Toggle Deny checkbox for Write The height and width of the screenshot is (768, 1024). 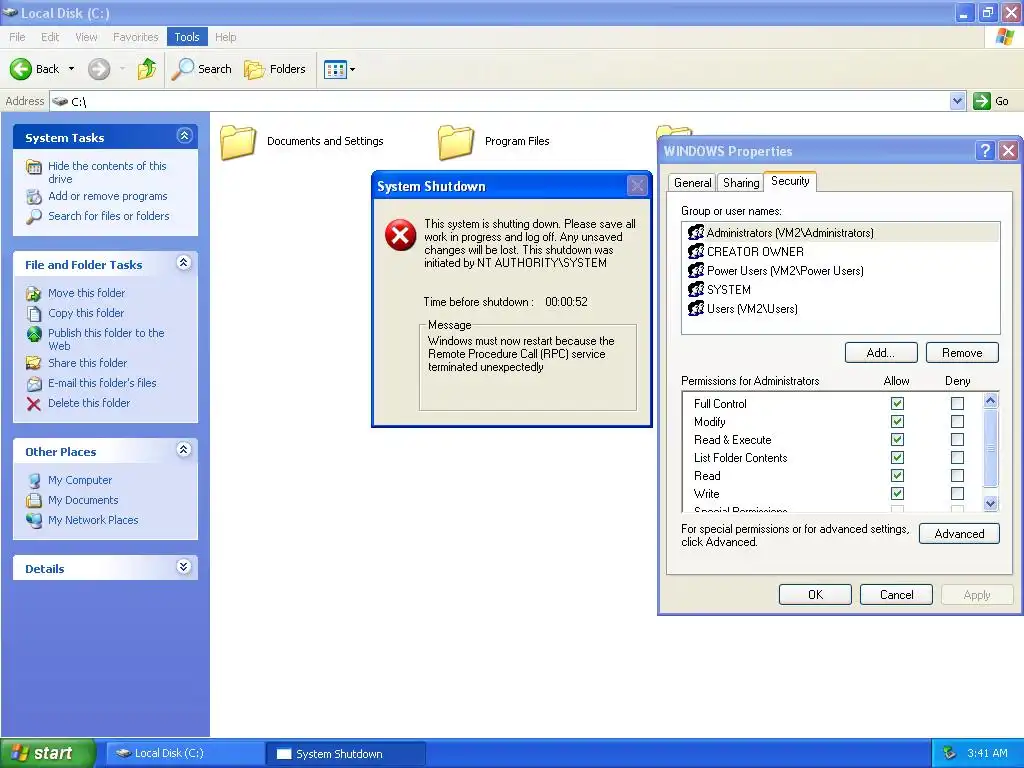pyautogui.click(x=957, y=494)
